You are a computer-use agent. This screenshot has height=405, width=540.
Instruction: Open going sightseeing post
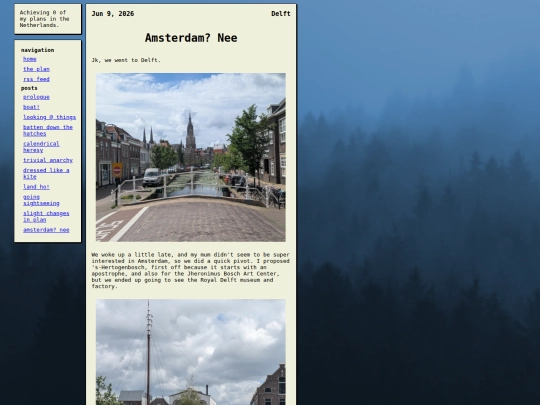point(41,200)
